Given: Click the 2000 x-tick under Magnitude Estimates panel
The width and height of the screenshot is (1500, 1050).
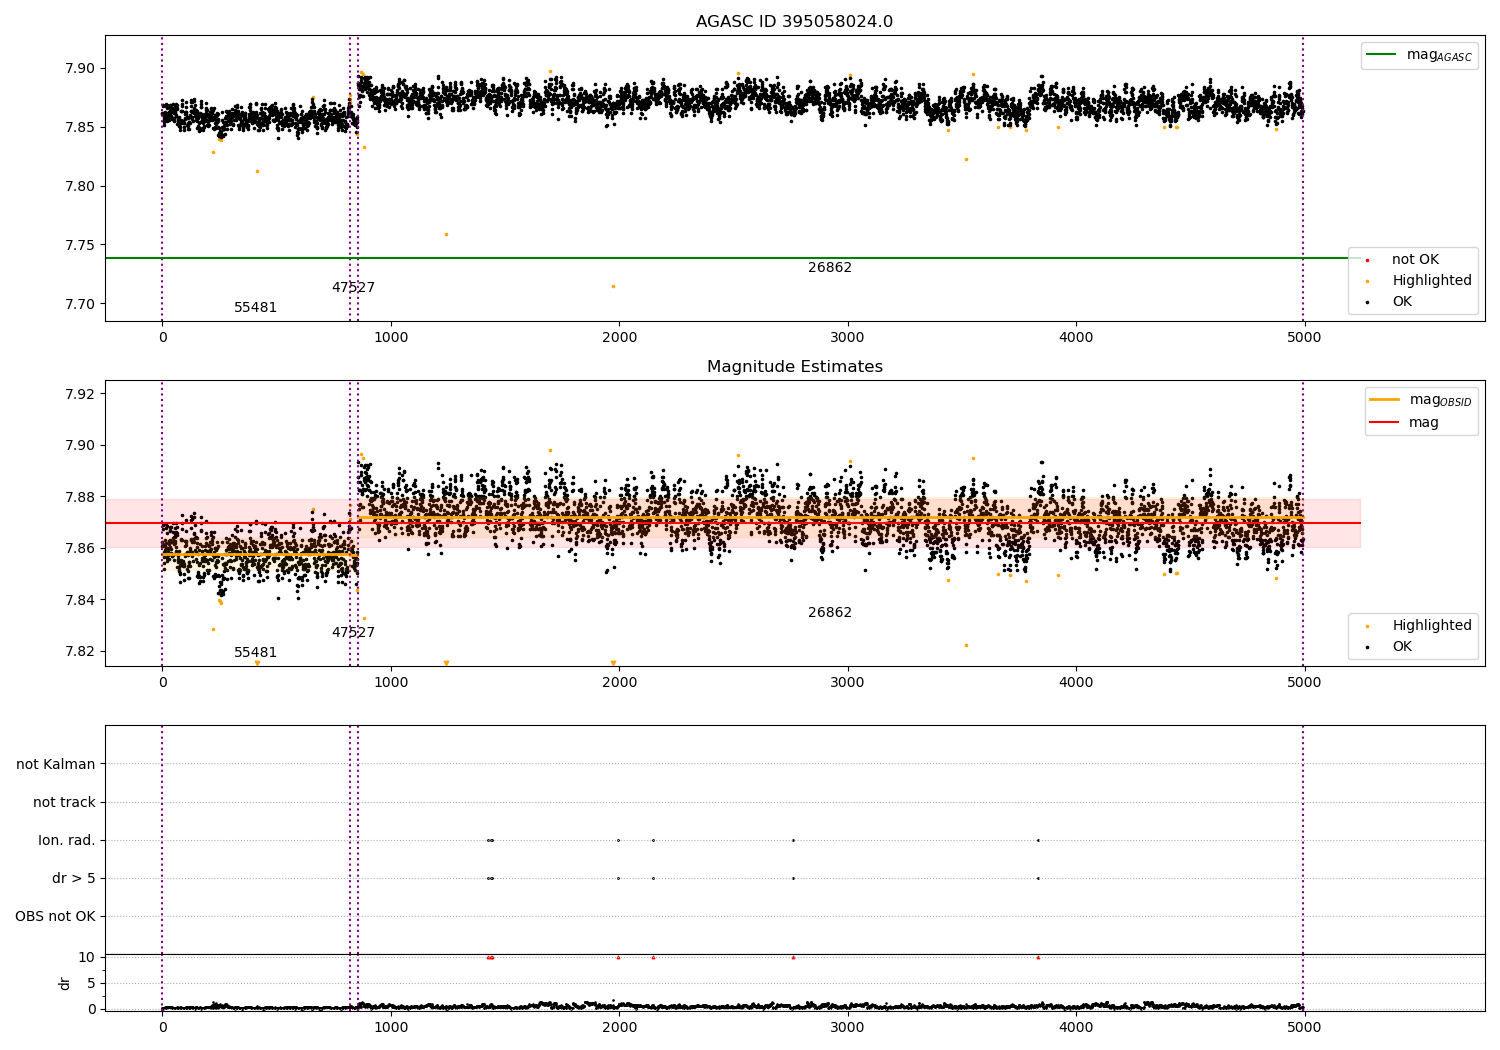Looking at the screenshot, I should pos(619,683).
